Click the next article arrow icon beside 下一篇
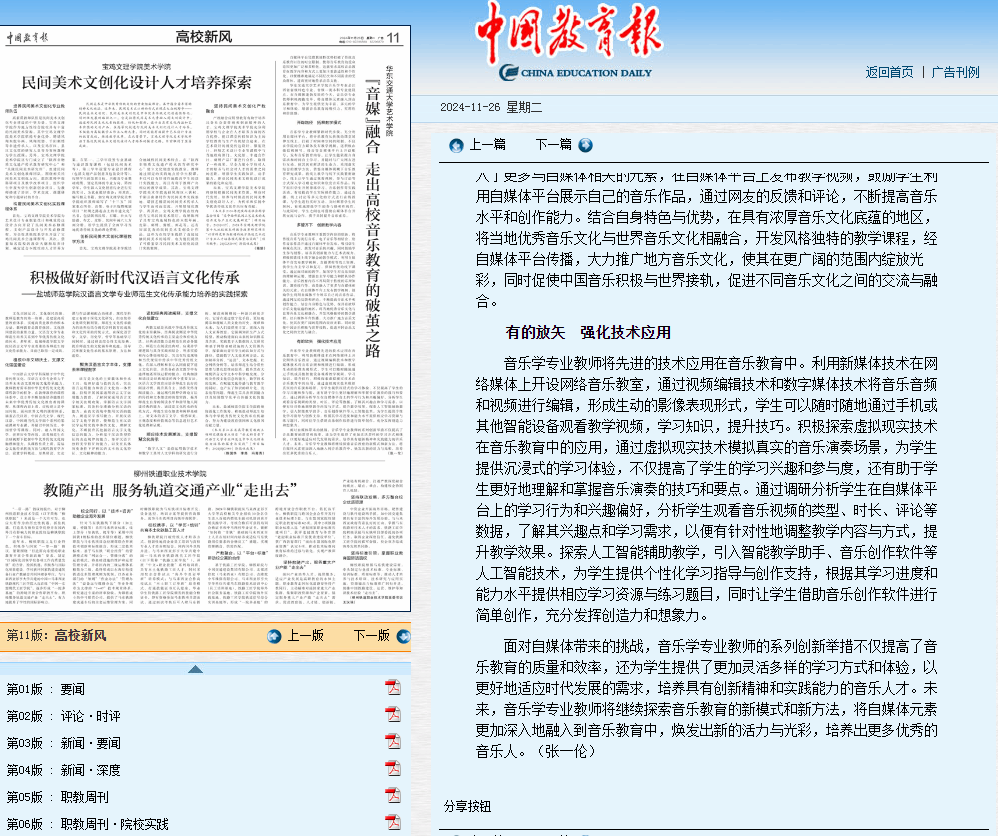 click(x=585, y=145)
